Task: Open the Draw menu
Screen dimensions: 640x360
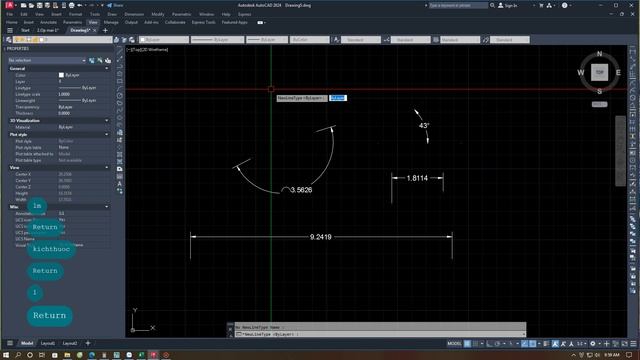Action: tap(112, 14)
